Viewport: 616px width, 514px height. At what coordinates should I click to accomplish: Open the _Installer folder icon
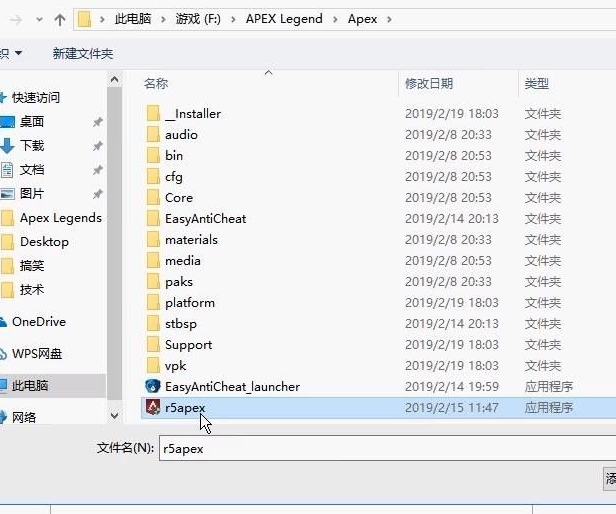(153, 114)
